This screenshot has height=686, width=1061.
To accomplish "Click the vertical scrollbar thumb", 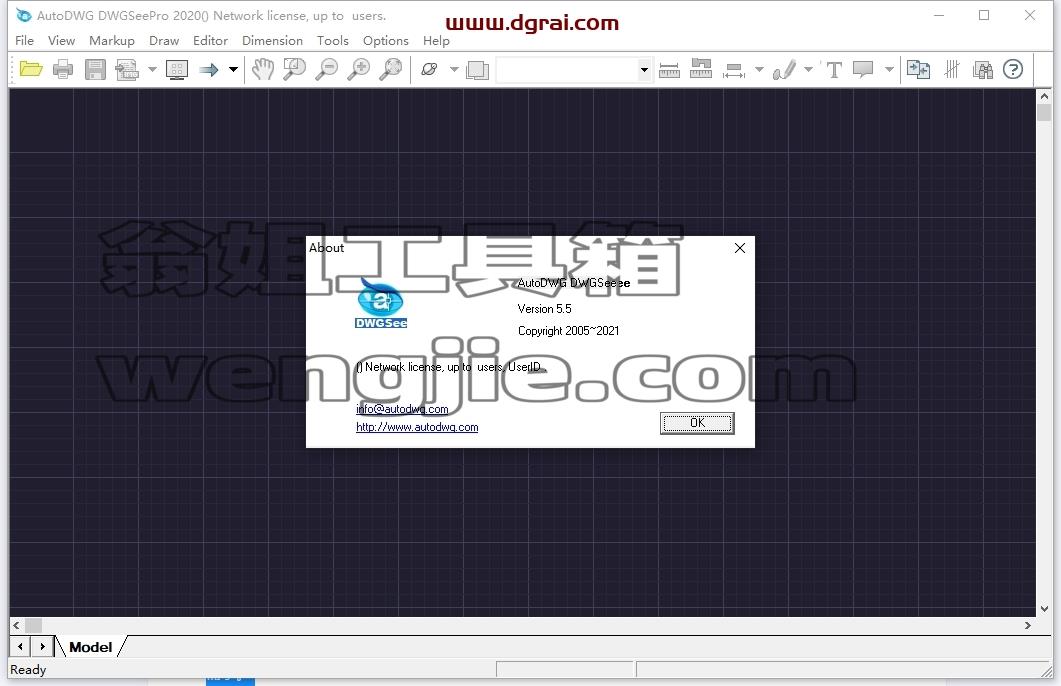I will click(x=1043, y=112).
